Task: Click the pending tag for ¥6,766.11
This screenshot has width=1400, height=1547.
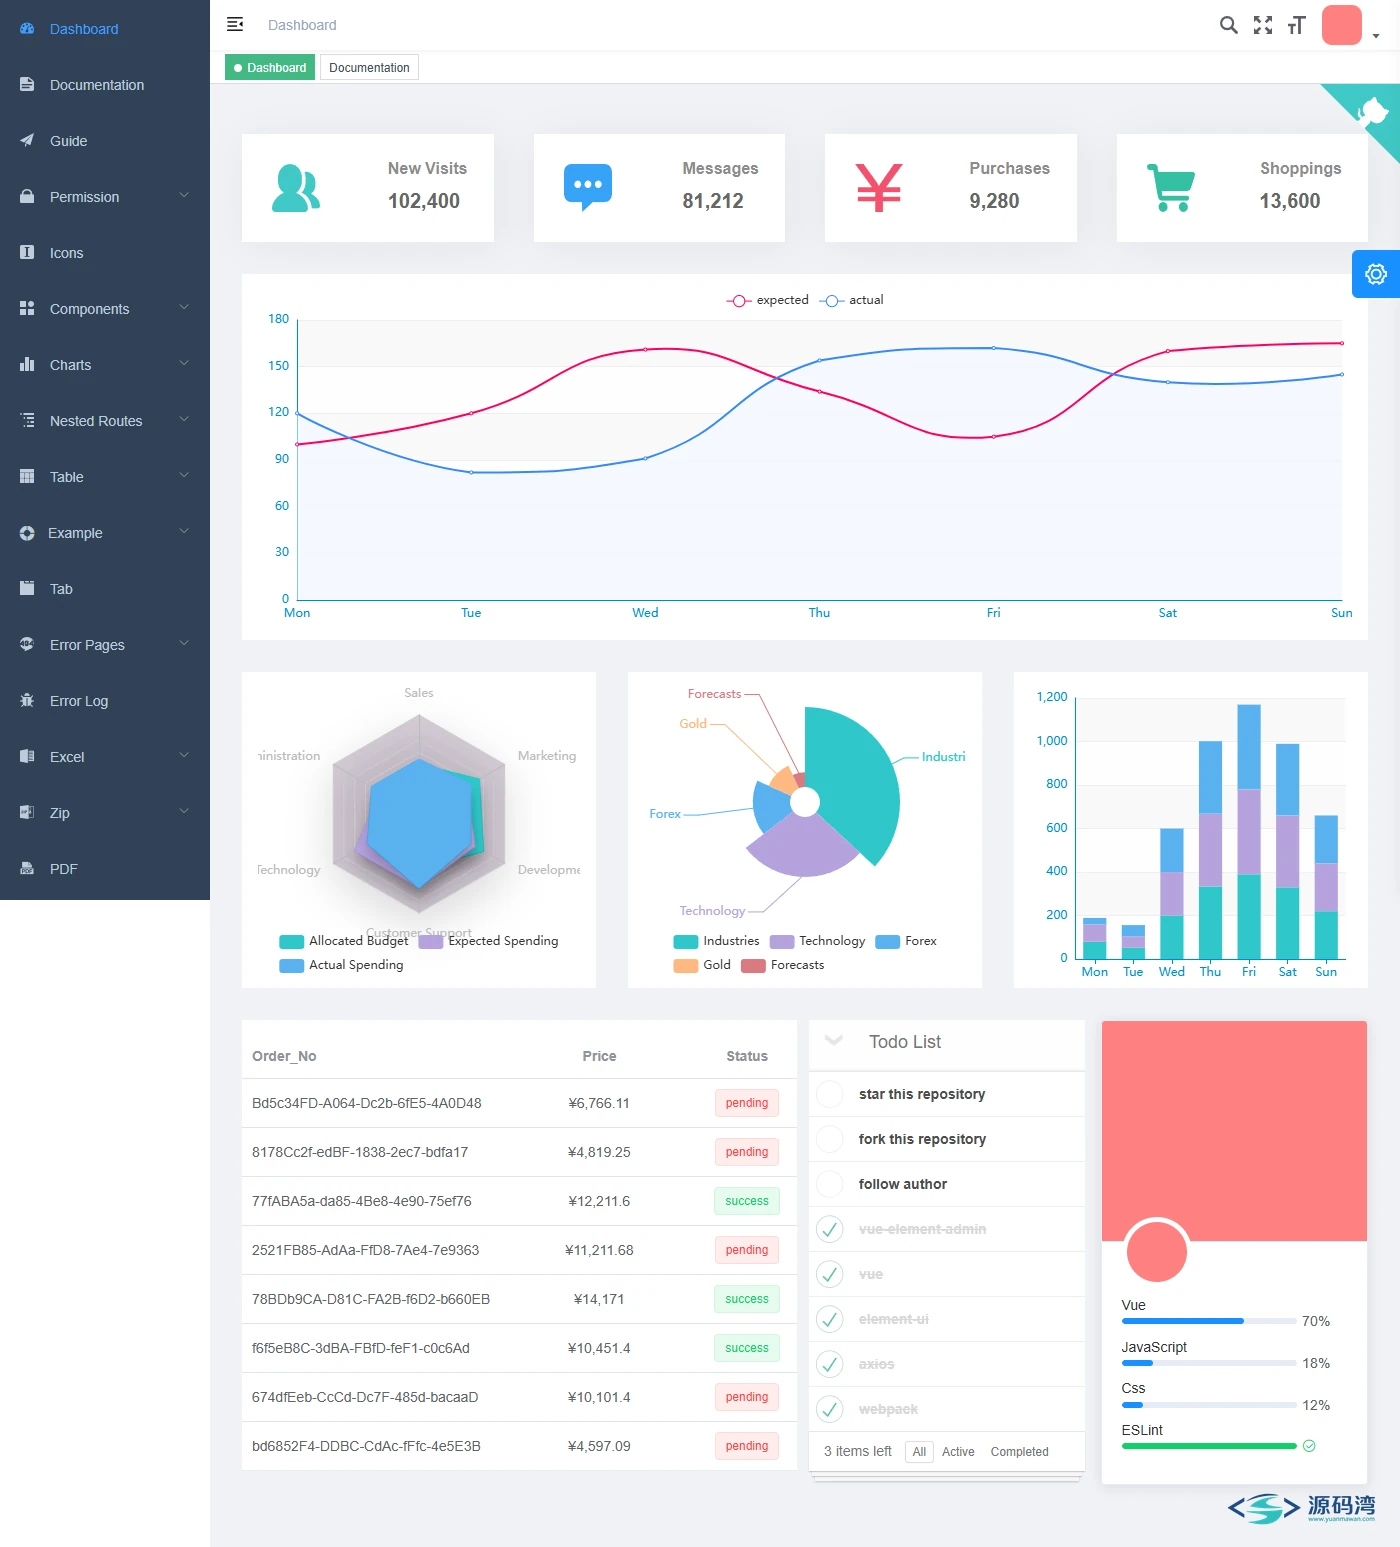Action: tap(747, 1103)
